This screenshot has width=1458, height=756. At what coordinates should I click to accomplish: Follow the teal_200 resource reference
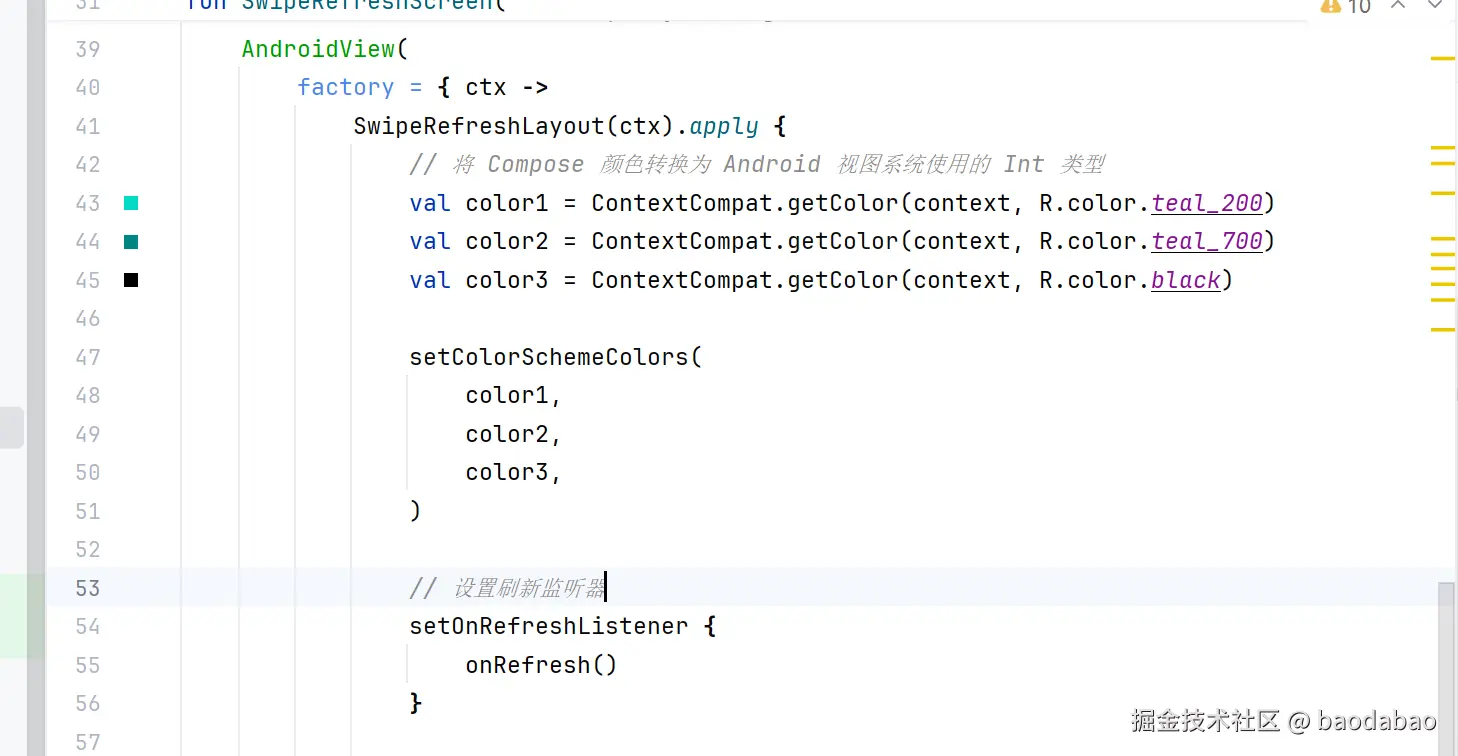[1207, 203]
